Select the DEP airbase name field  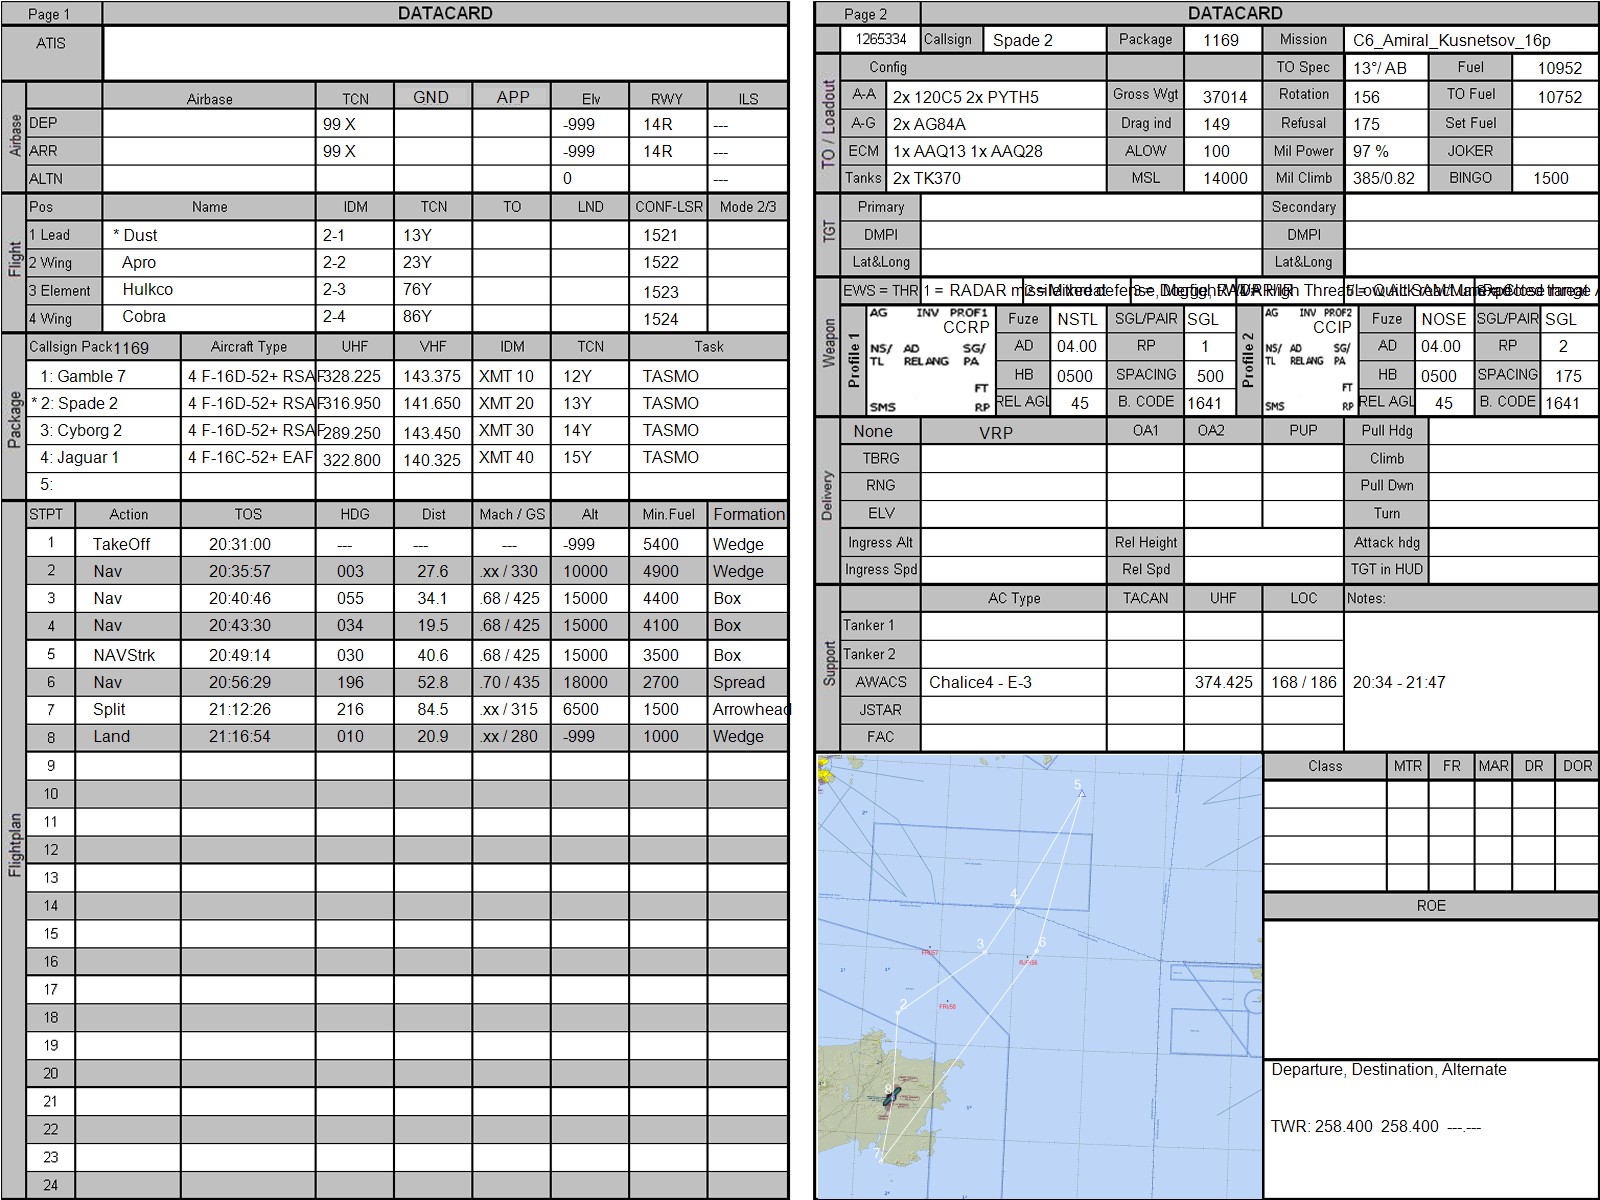click(x=209, y=124)
